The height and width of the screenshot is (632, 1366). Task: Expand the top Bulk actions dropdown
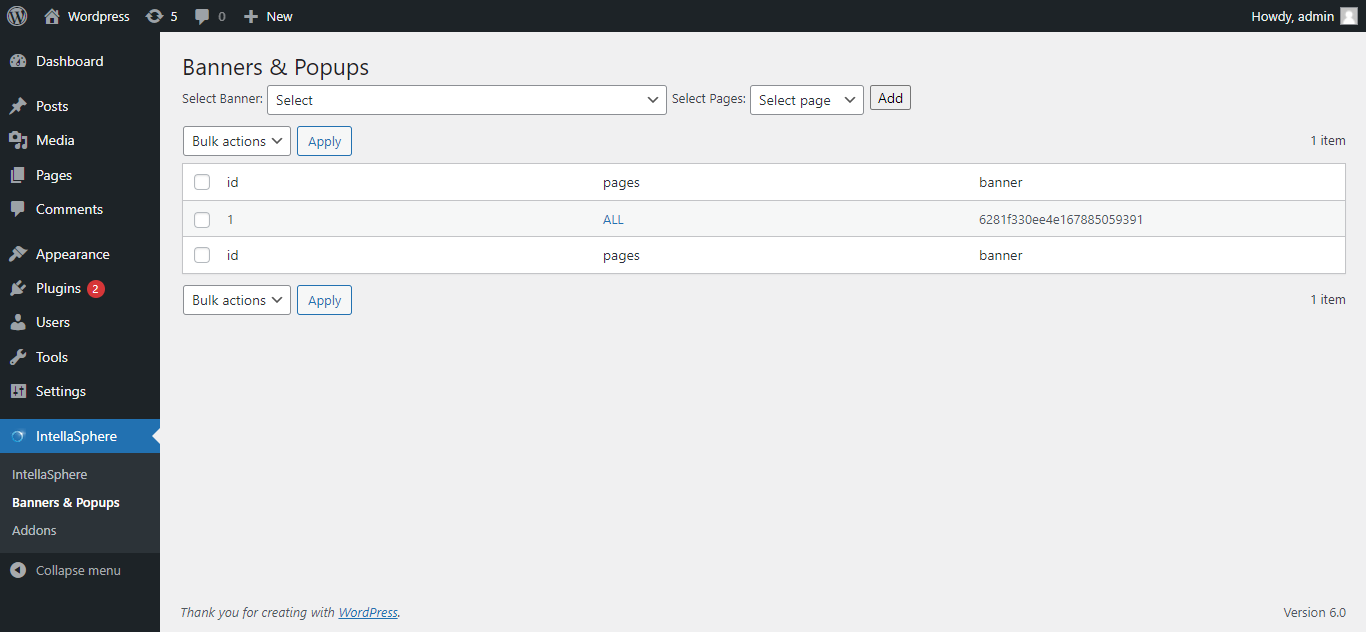[237, 141]
